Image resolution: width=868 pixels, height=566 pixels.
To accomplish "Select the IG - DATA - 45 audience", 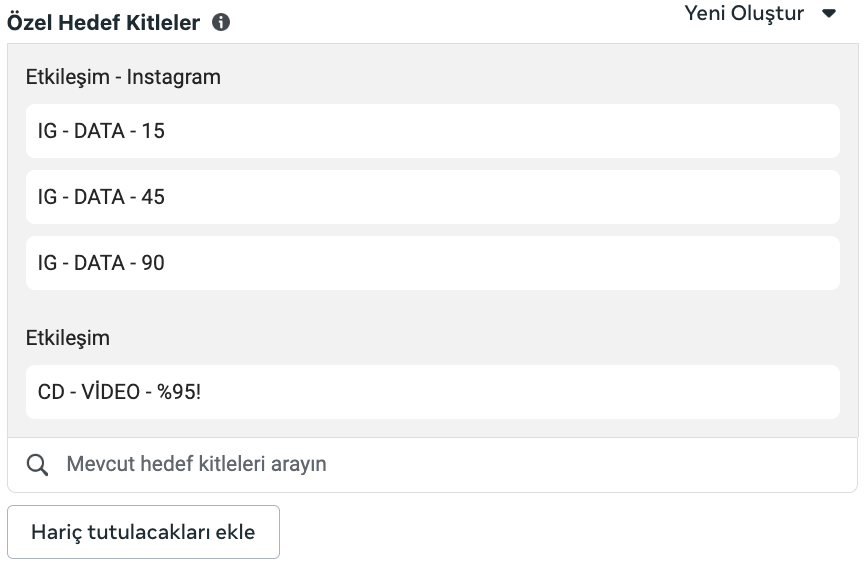I will pyautogui.click(x=432, y=197).
